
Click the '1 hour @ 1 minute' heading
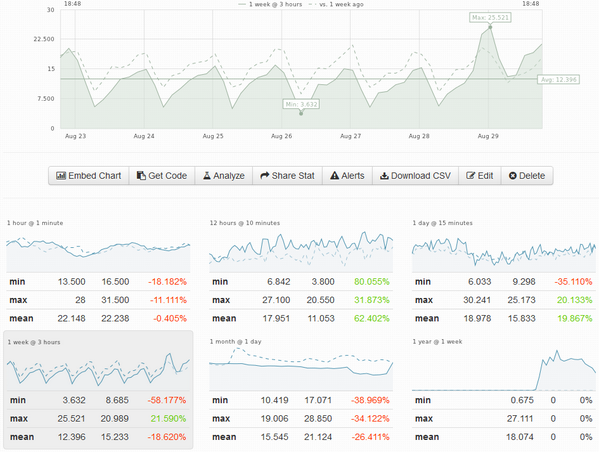(35, 223)
